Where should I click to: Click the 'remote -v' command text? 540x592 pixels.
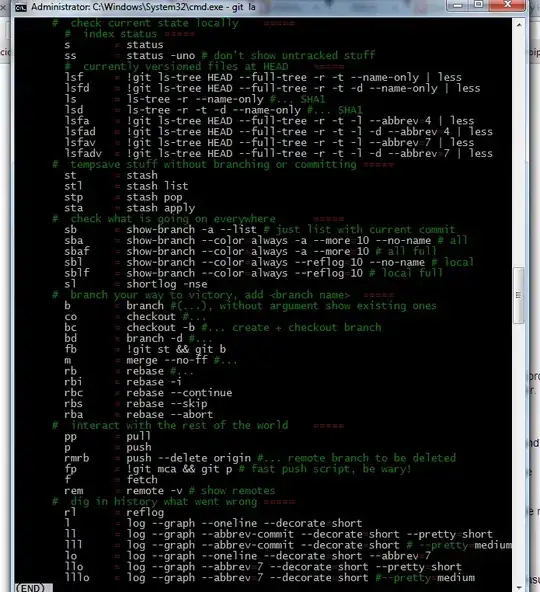[154, 491]
